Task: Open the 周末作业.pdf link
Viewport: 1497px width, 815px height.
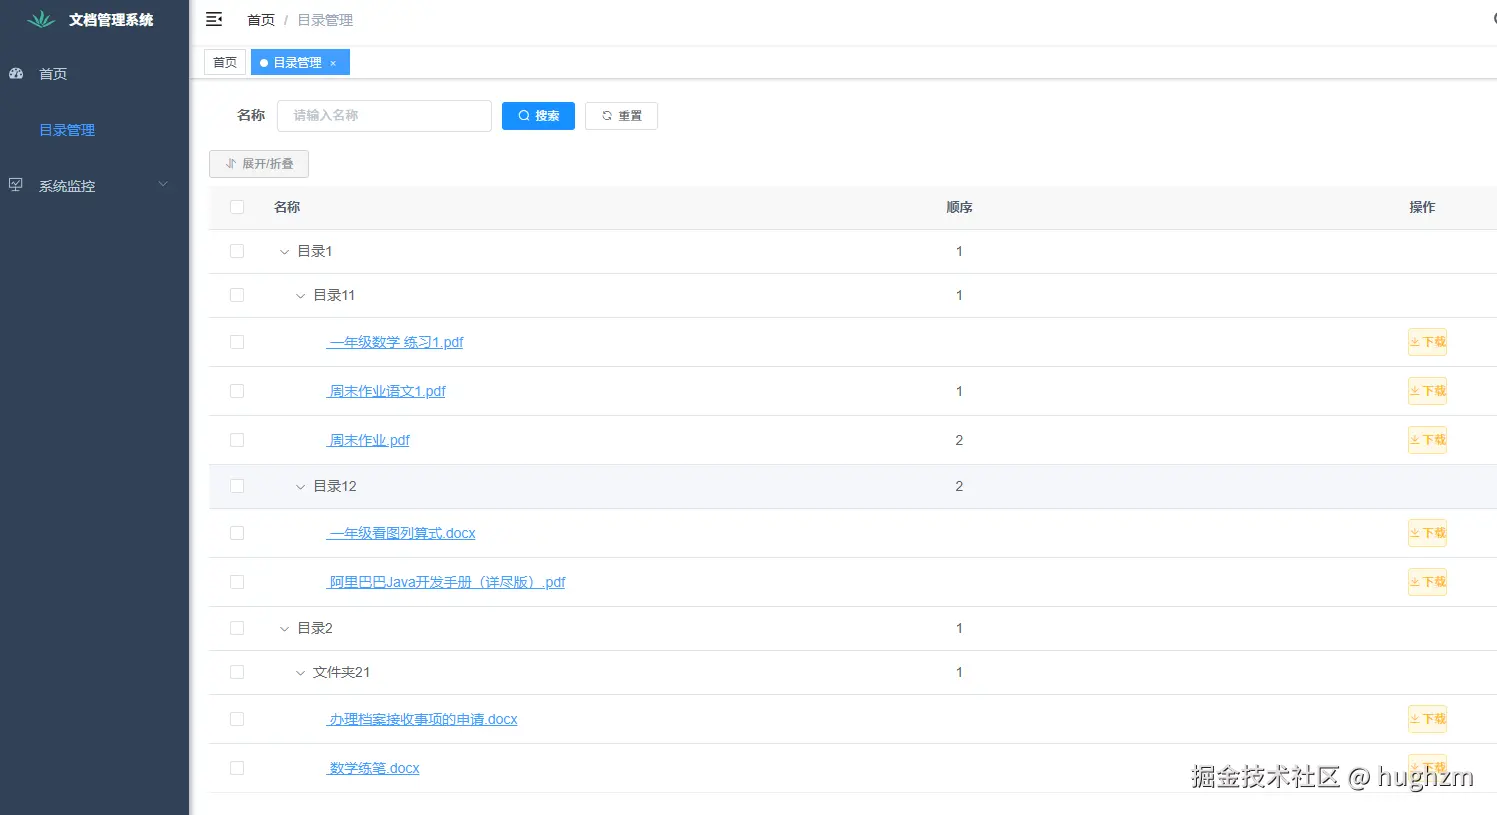Action: tap(368, 440)
